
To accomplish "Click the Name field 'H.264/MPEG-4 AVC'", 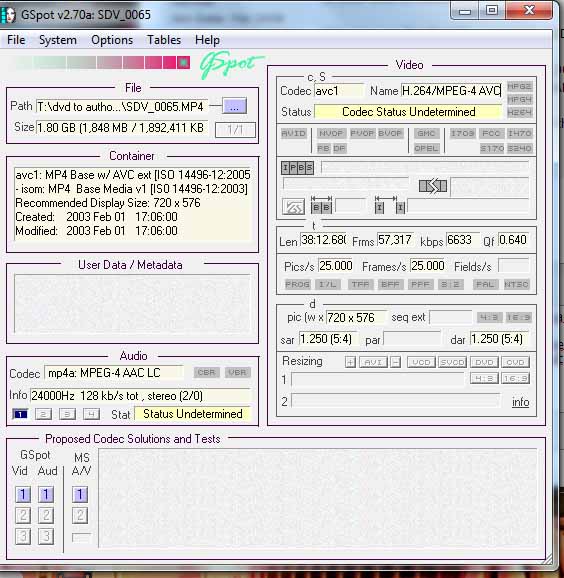I will pyautogui.click(x=451, y=91).
